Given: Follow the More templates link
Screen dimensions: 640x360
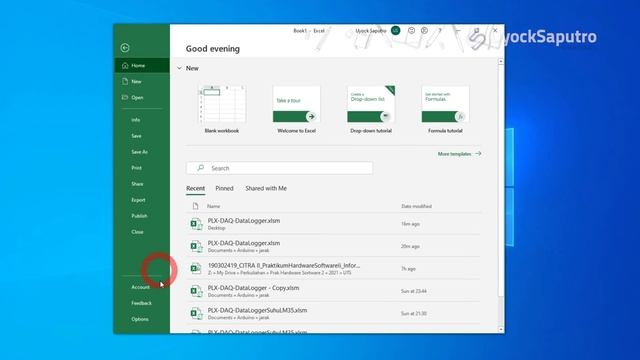Looking at the screenshot, I should [460, 154].
